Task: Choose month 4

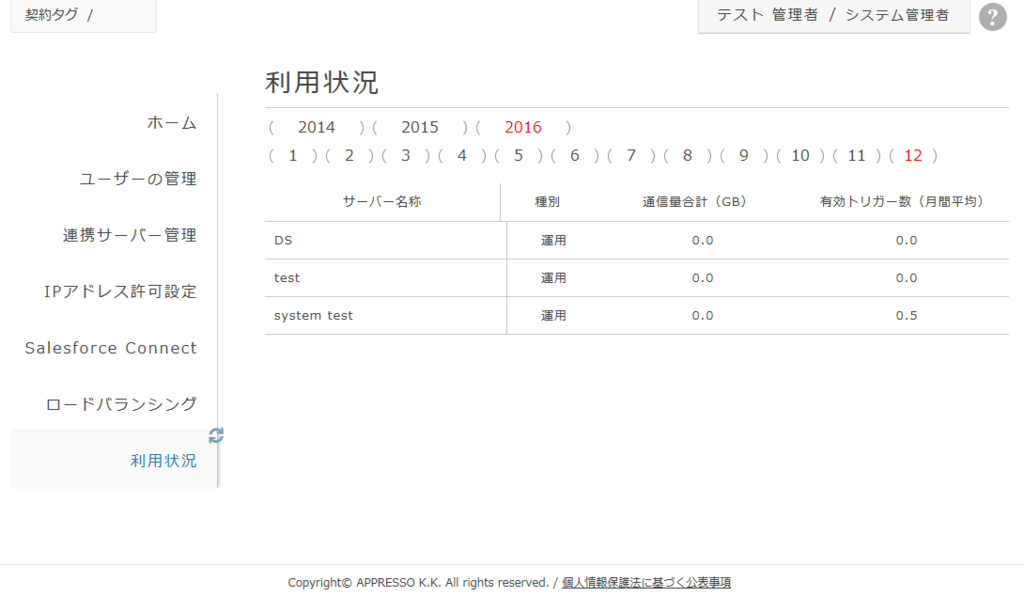Action: point(462,155)
